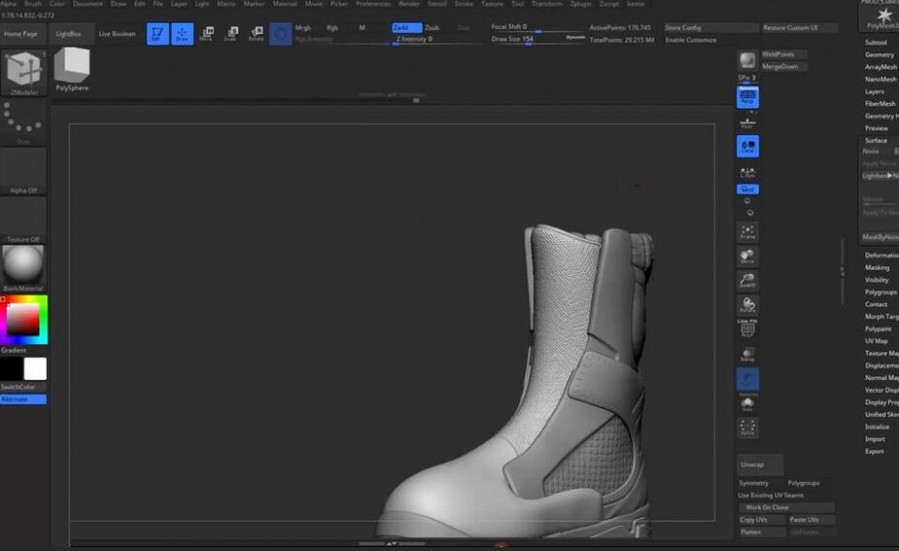The height and width of the screenshot is (551, 899).
Task: Click the Unwrap button
Action: [x=759, y=464]
